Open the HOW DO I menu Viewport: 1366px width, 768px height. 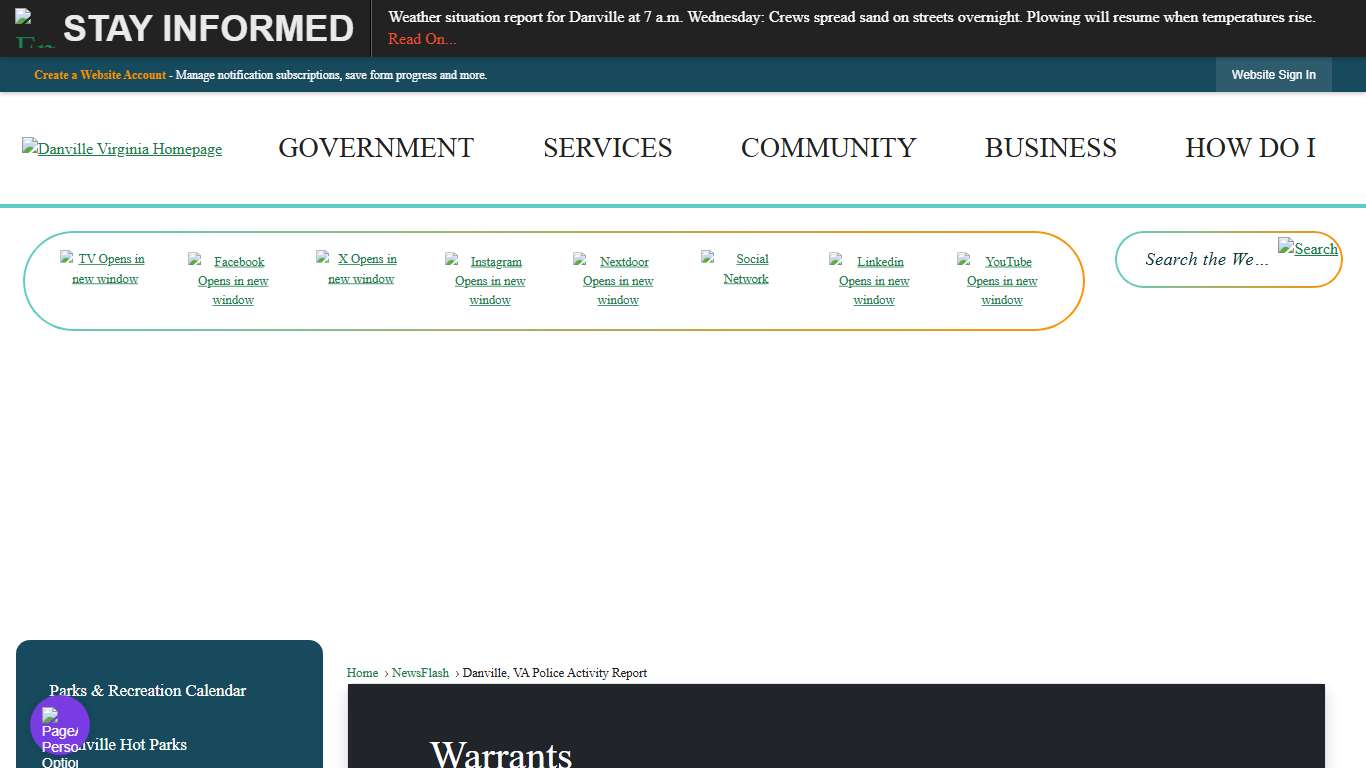pos(1251,148)
